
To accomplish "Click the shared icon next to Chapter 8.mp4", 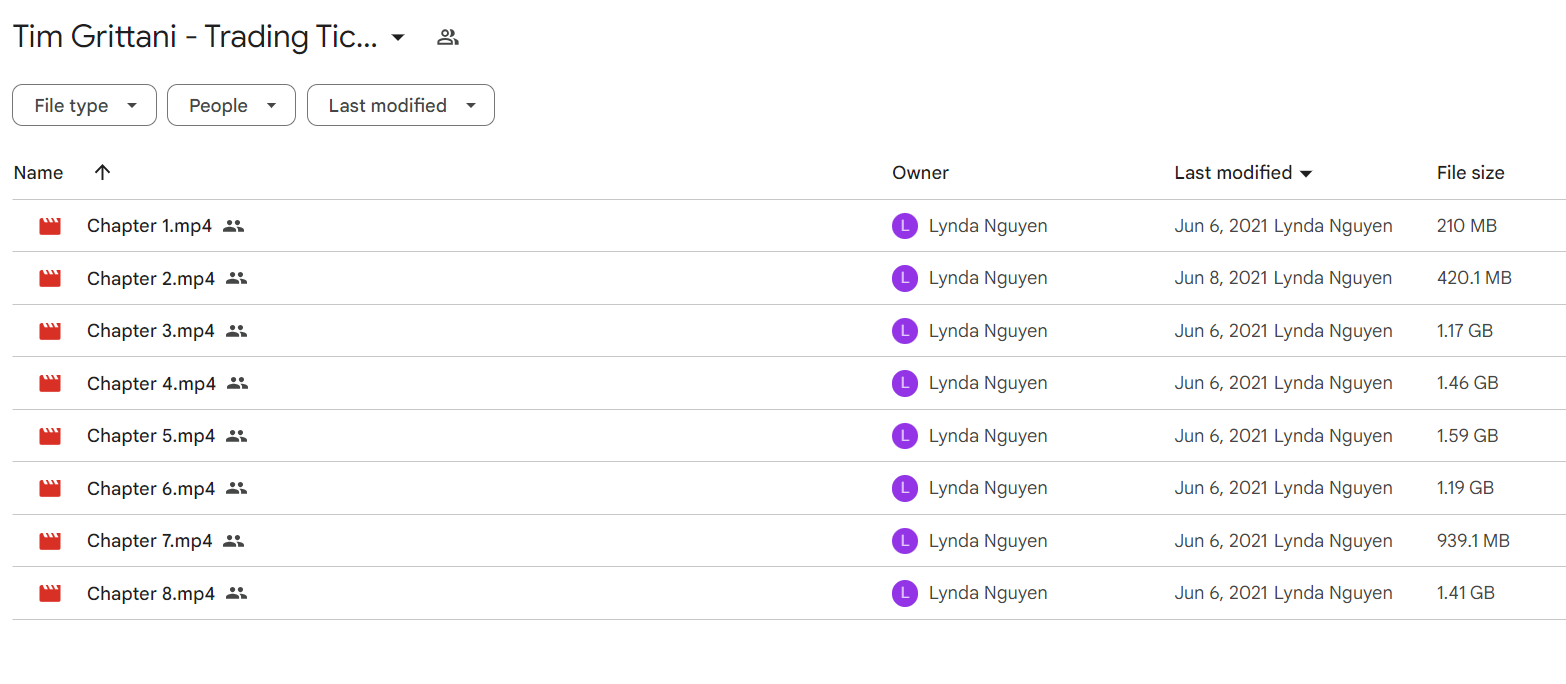I will tap(236, 593).
